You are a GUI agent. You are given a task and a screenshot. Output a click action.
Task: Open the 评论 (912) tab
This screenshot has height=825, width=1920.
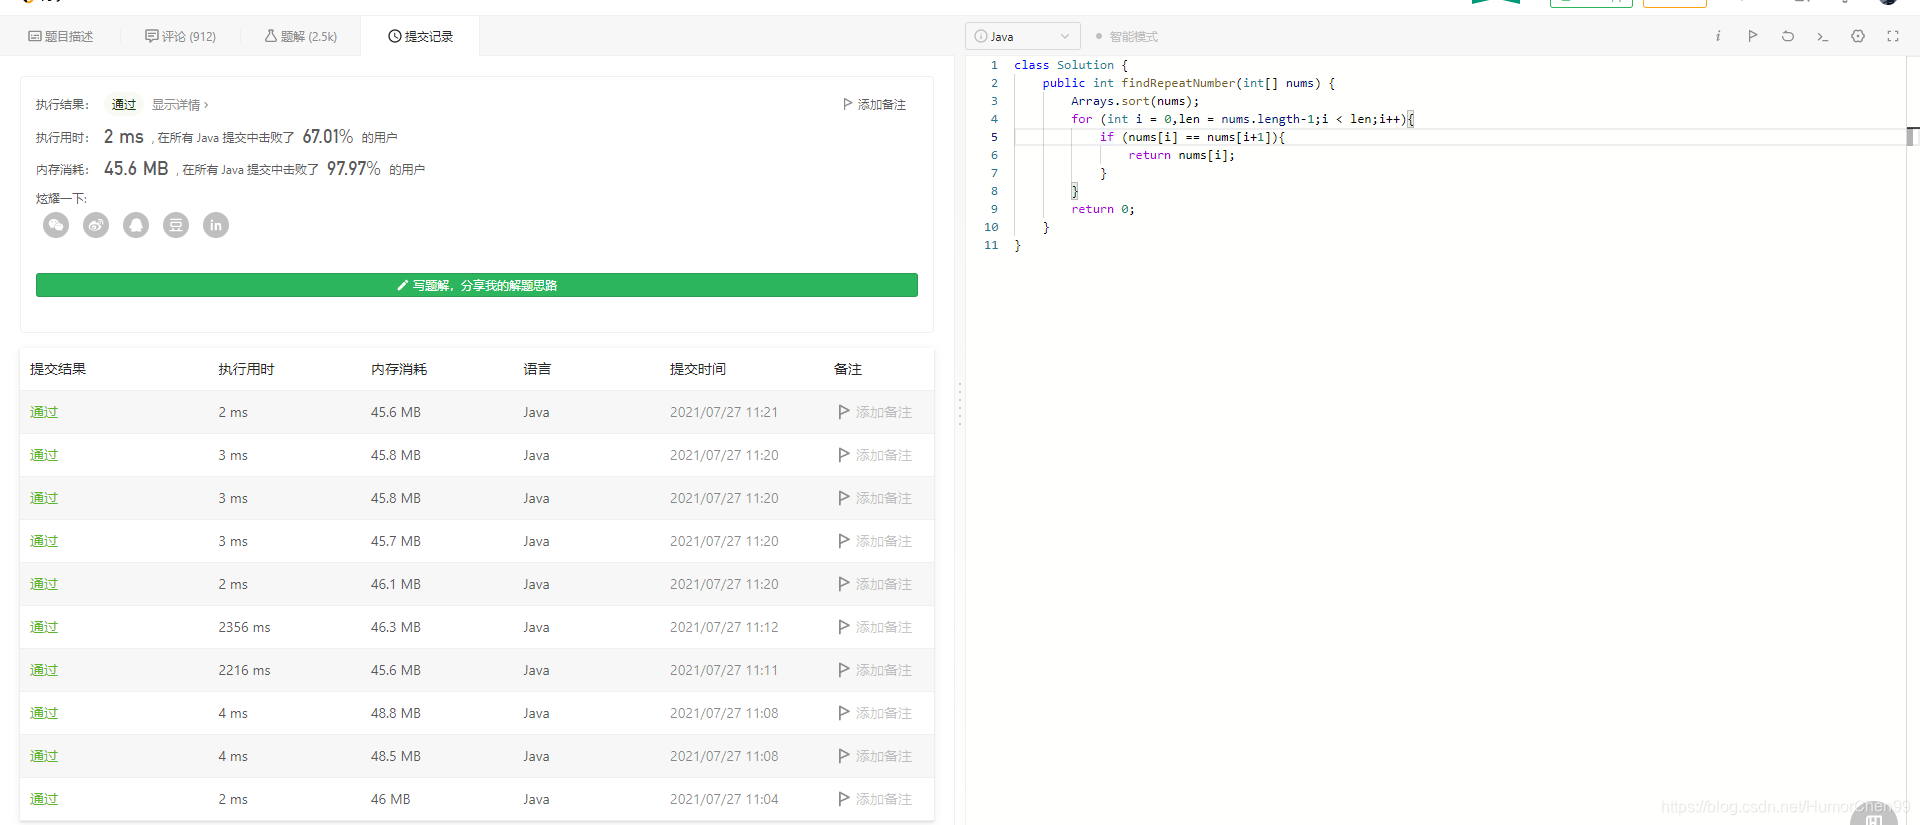pos(181,36)
